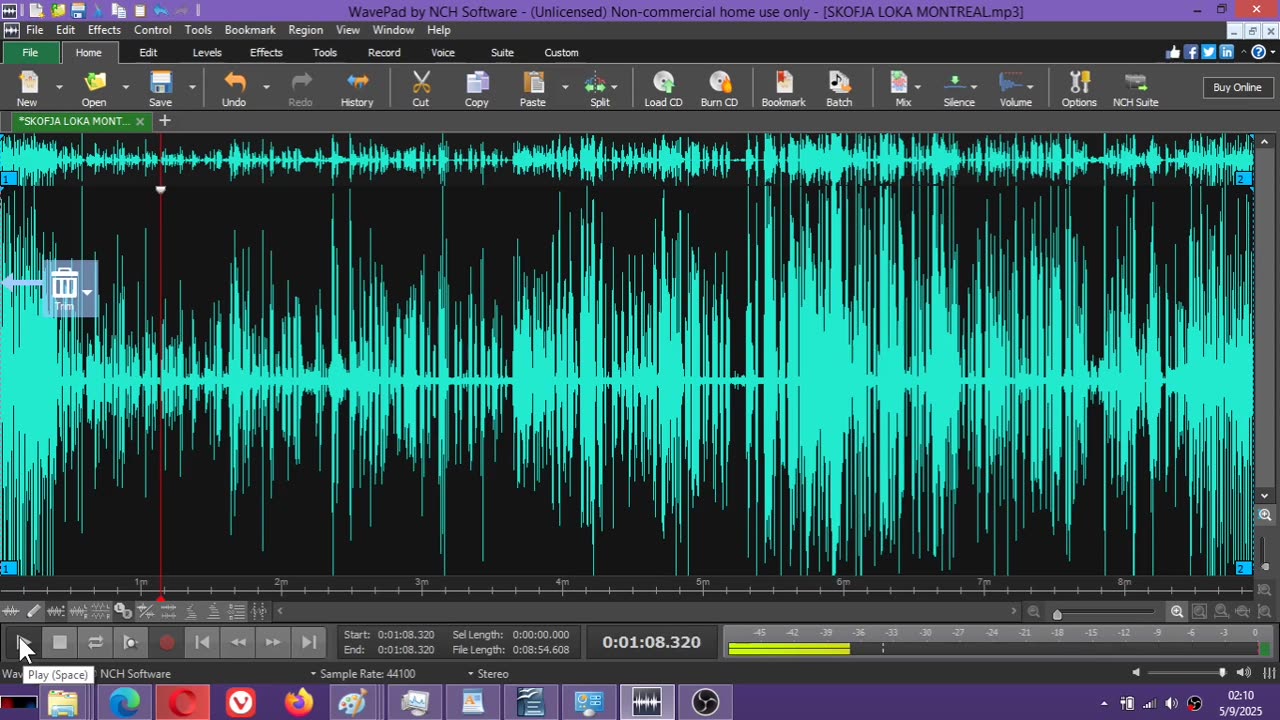Viewport: 1280px width, 720px height.
Task: Click the scroll-right arrow below the waveform
Action: click(1013, 611)
